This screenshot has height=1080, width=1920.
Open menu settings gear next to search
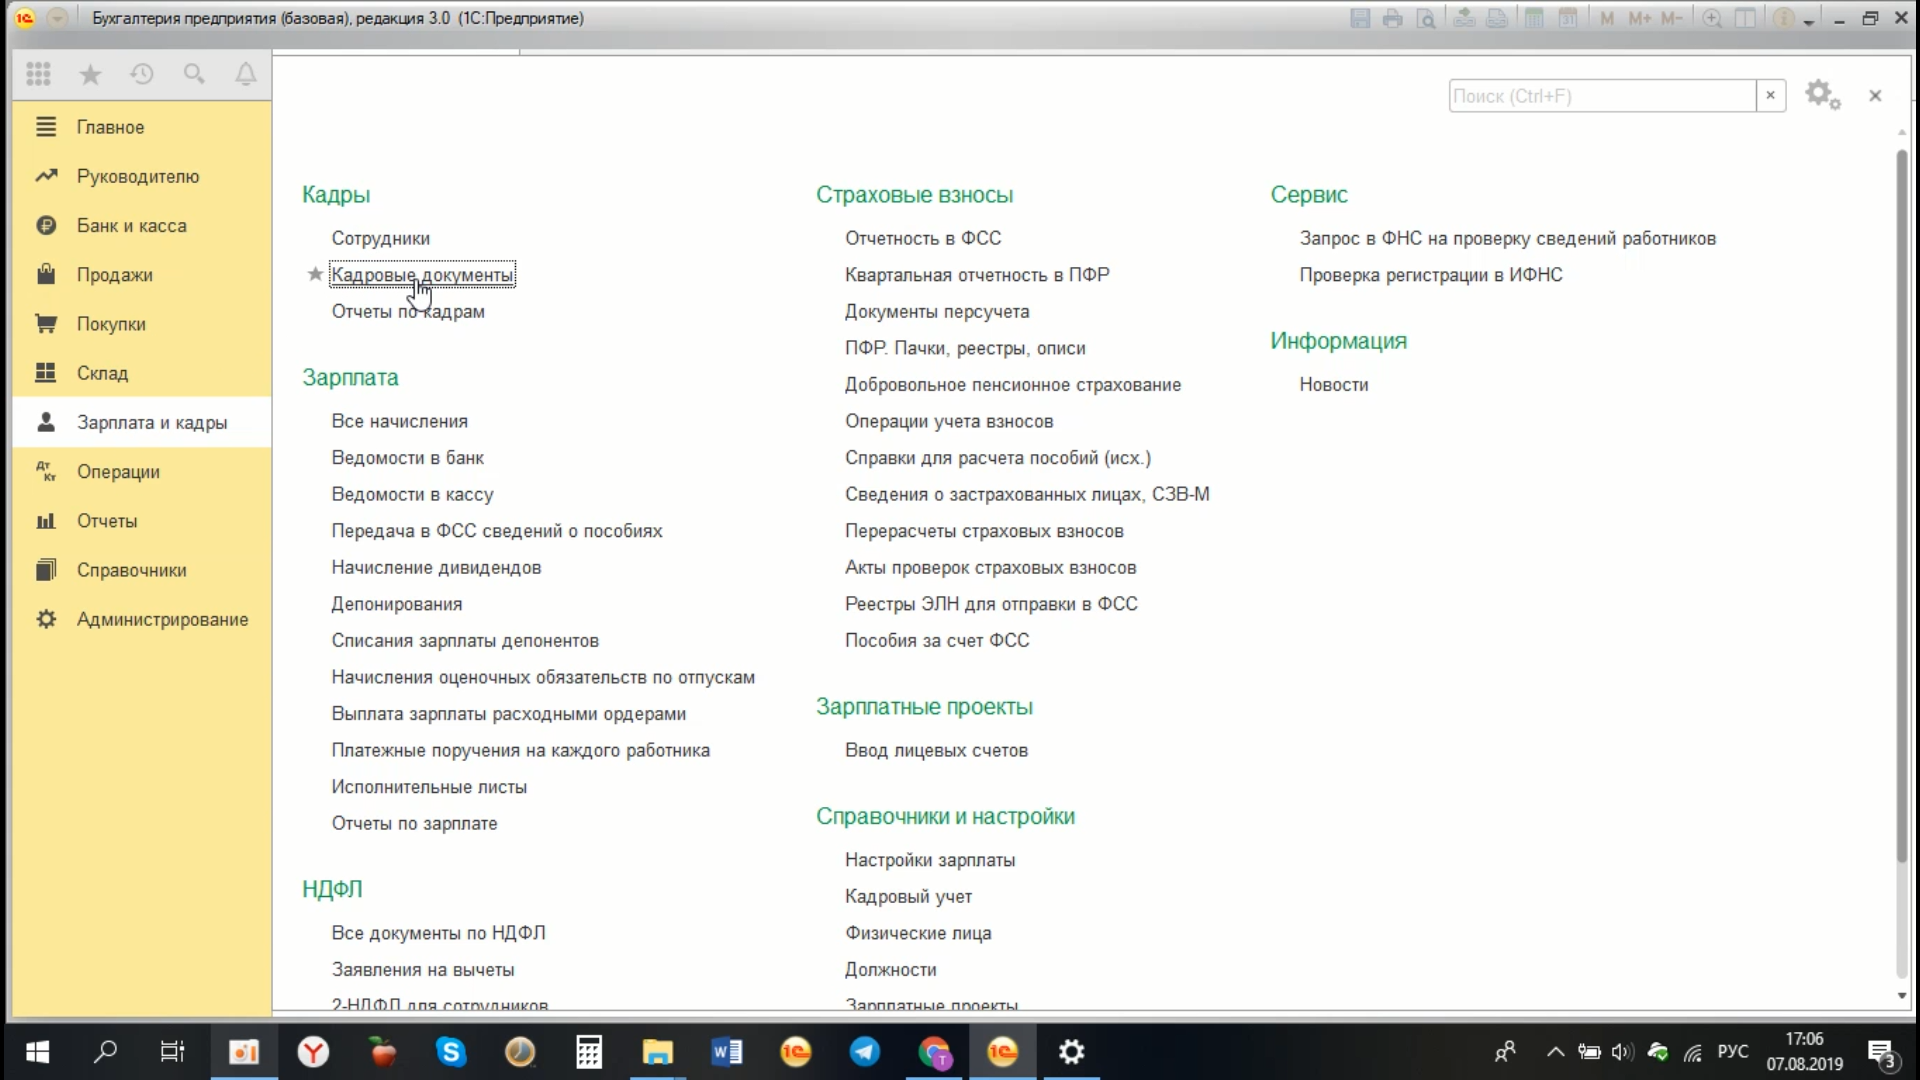tap(1821, 95)
